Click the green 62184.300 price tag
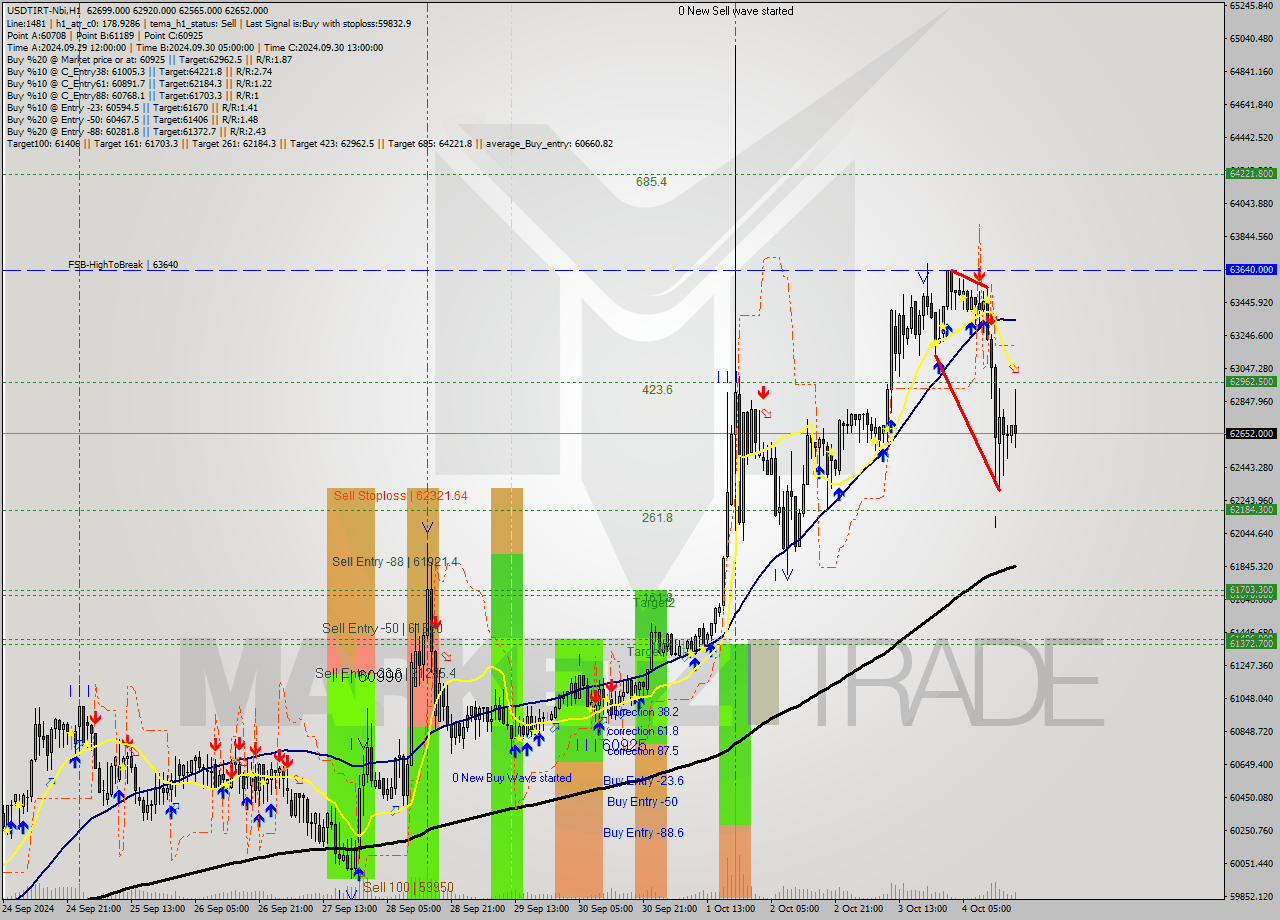This screenshot has width=1280, height=920. point(1250,510)
